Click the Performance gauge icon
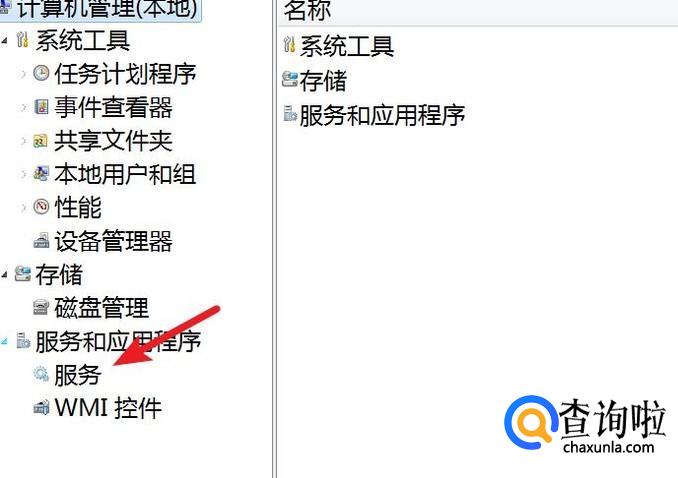 [x=41, y=207]
